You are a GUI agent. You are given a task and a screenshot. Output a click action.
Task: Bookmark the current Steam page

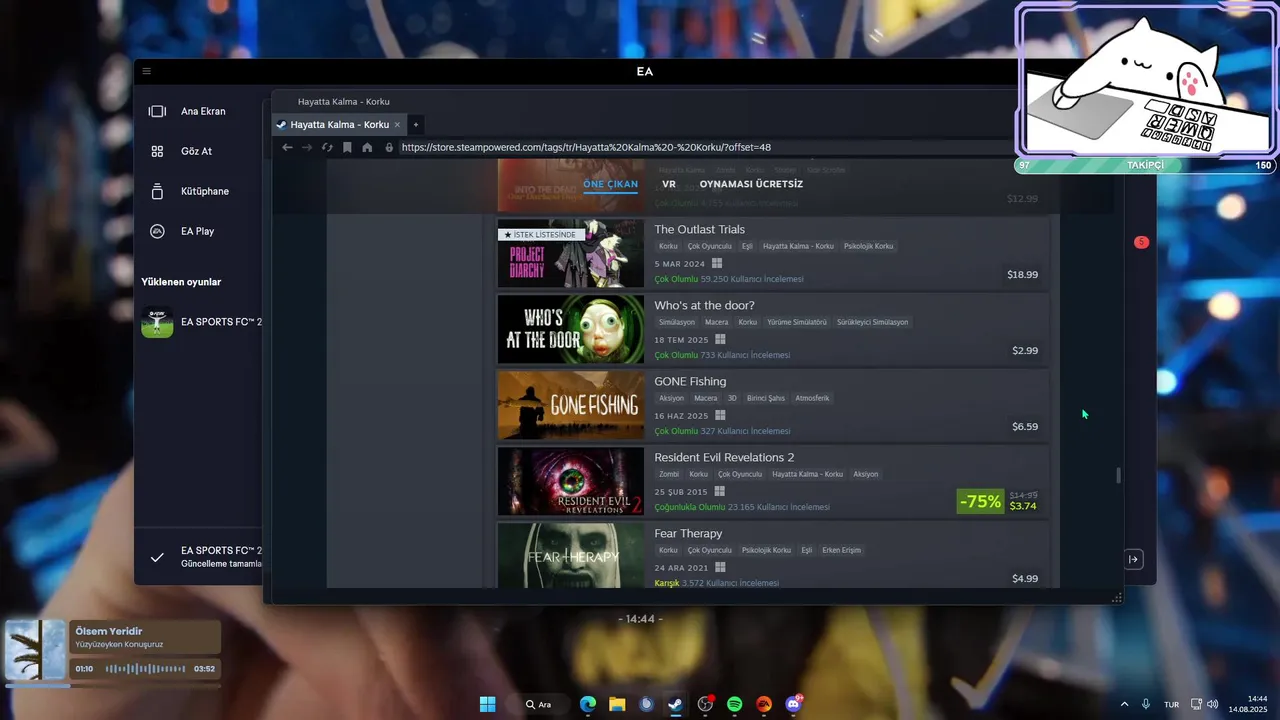347,147
